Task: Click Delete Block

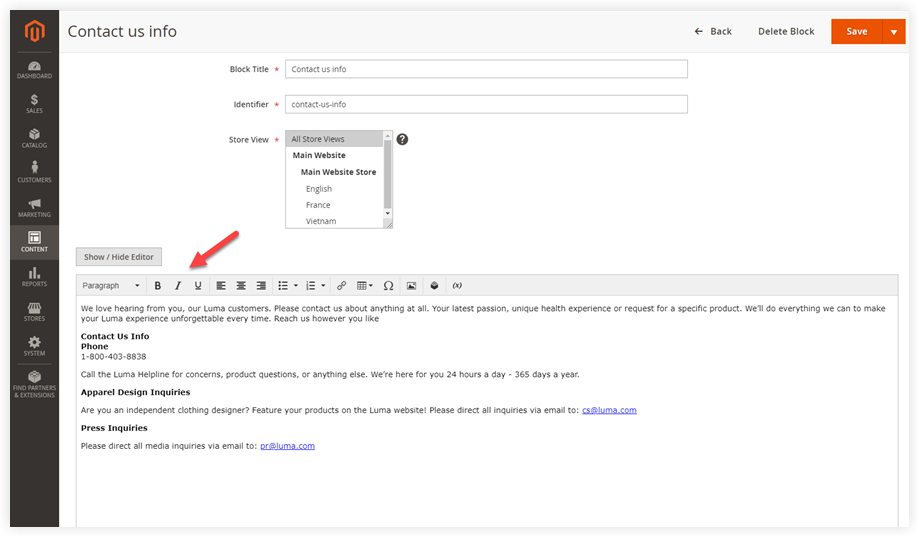Action: [786, 32]
